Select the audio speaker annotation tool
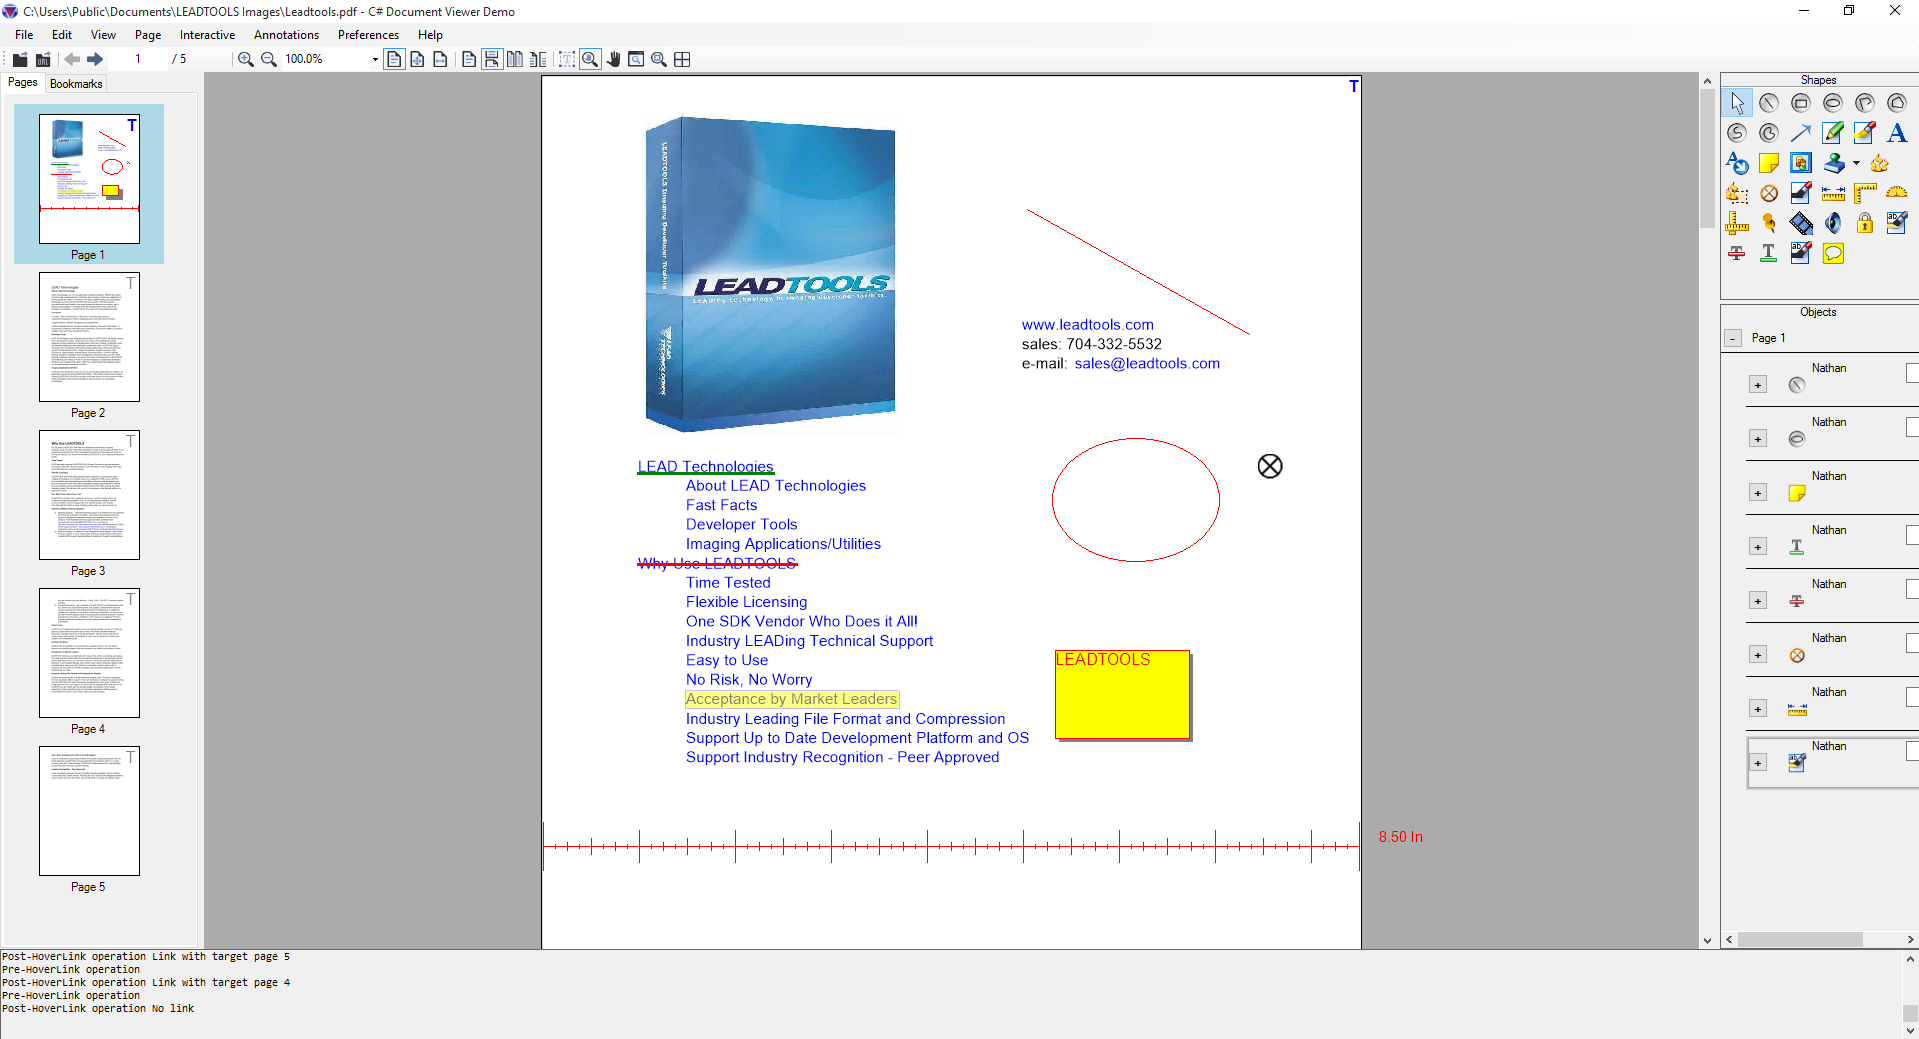 coord(1833,223)
